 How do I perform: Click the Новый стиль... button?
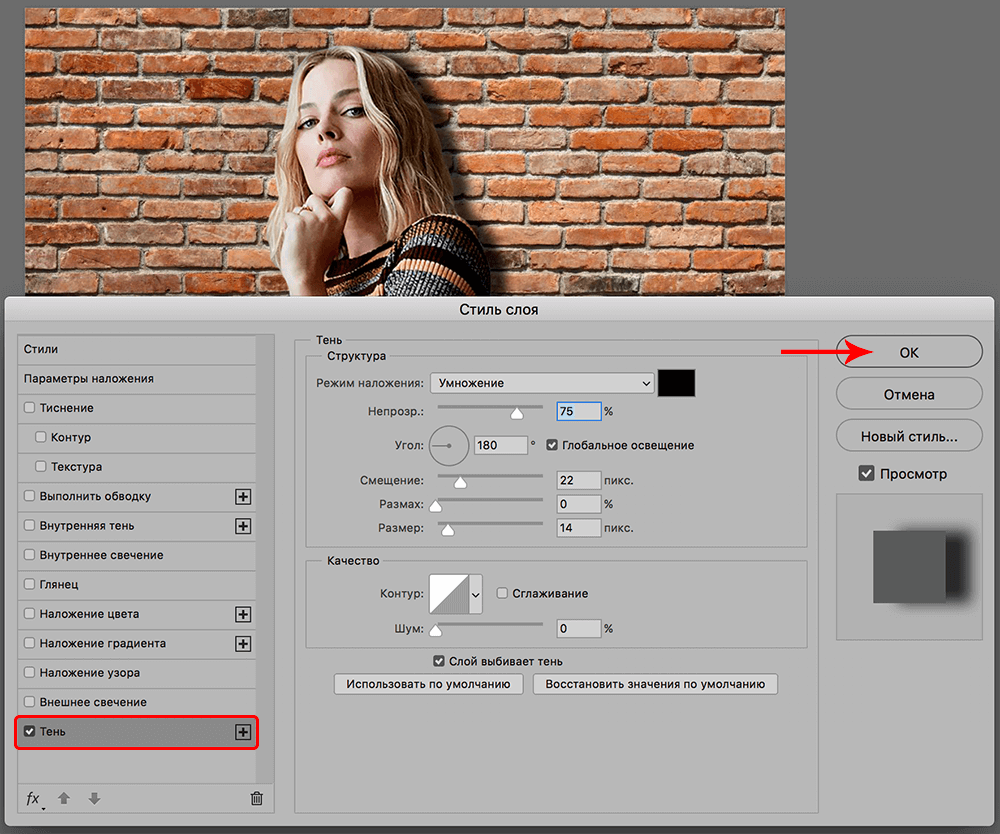pos(909,437)
